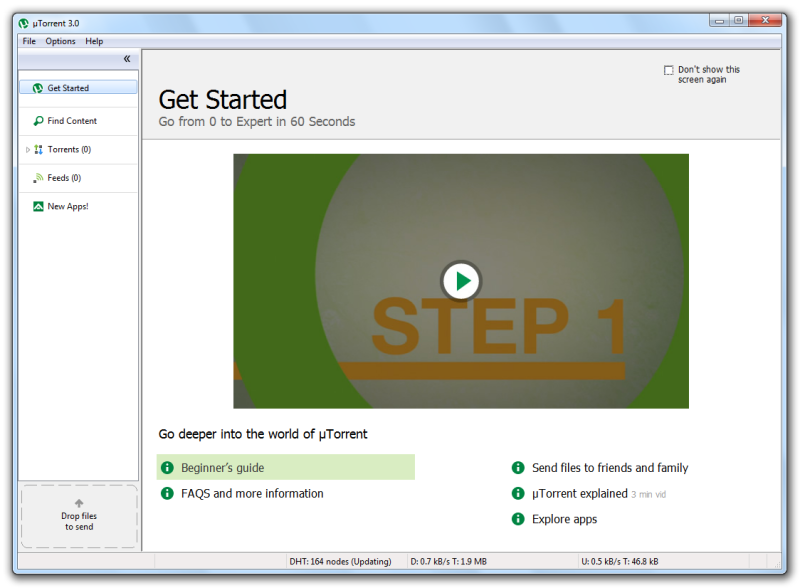800x588 pixels.
Task: Open Send files to friends and family link
Action: pyautogui.click(x=610, y=468)
